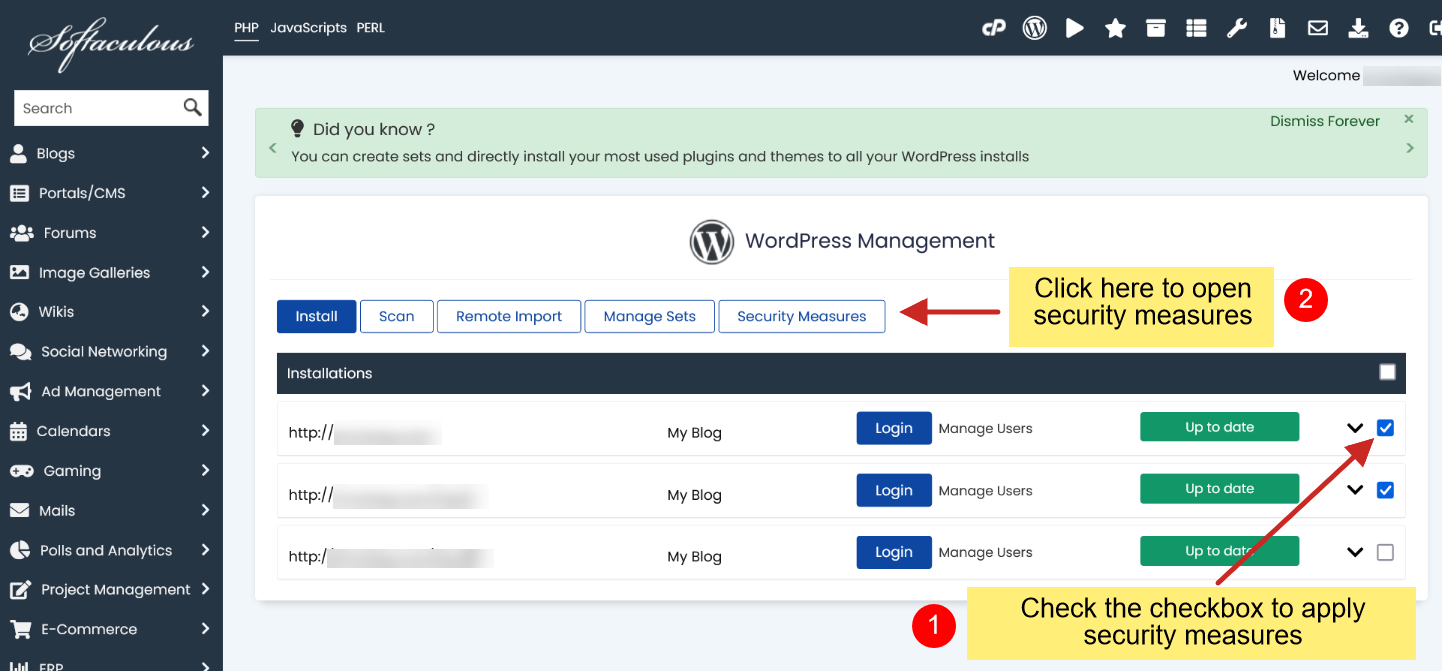Switch to the JavaScripts tab
1442x671 pixels.
pos(308,28)
